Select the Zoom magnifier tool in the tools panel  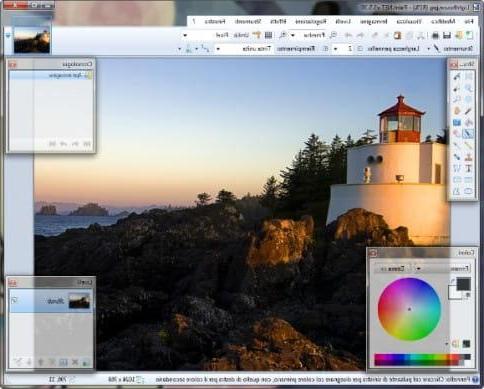pyautogui.click(x=457, y=99)
